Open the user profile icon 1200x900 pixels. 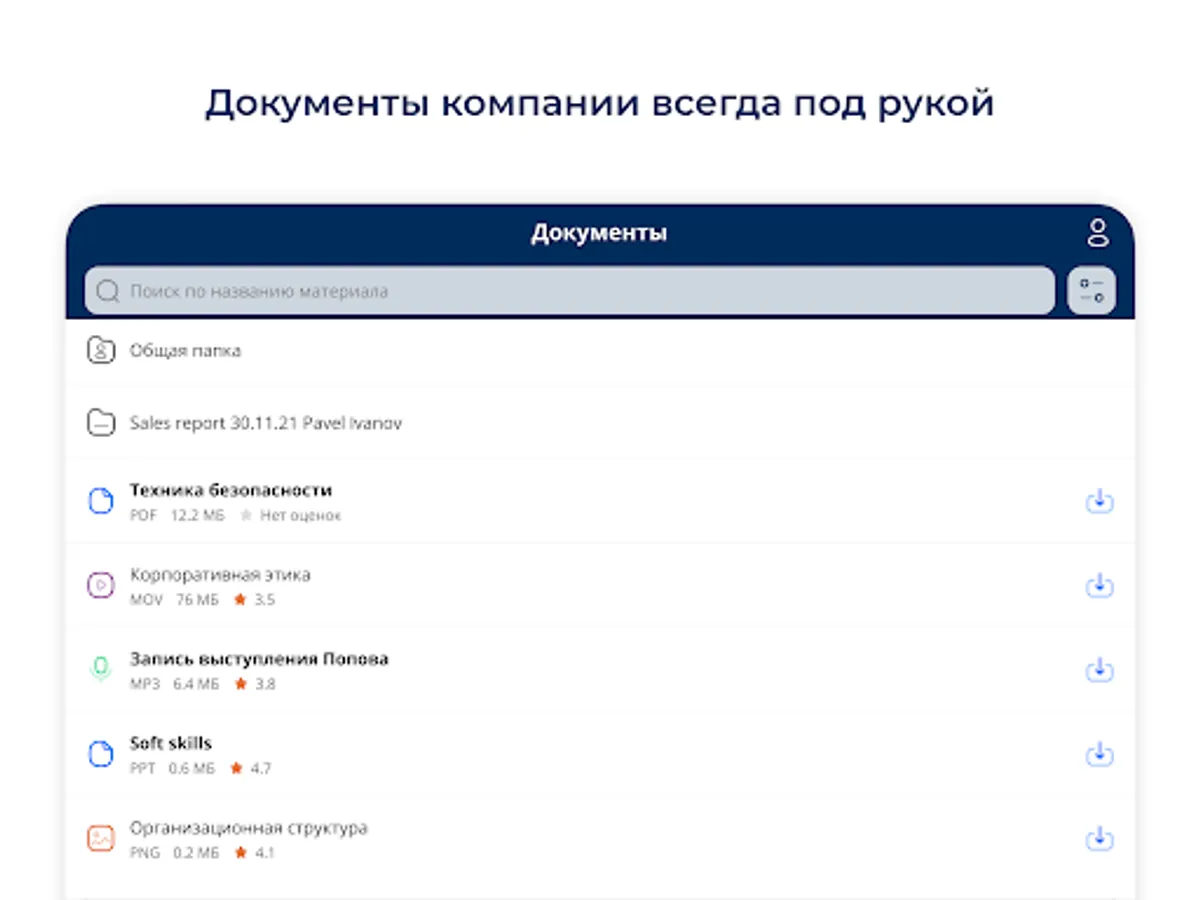1098,234
